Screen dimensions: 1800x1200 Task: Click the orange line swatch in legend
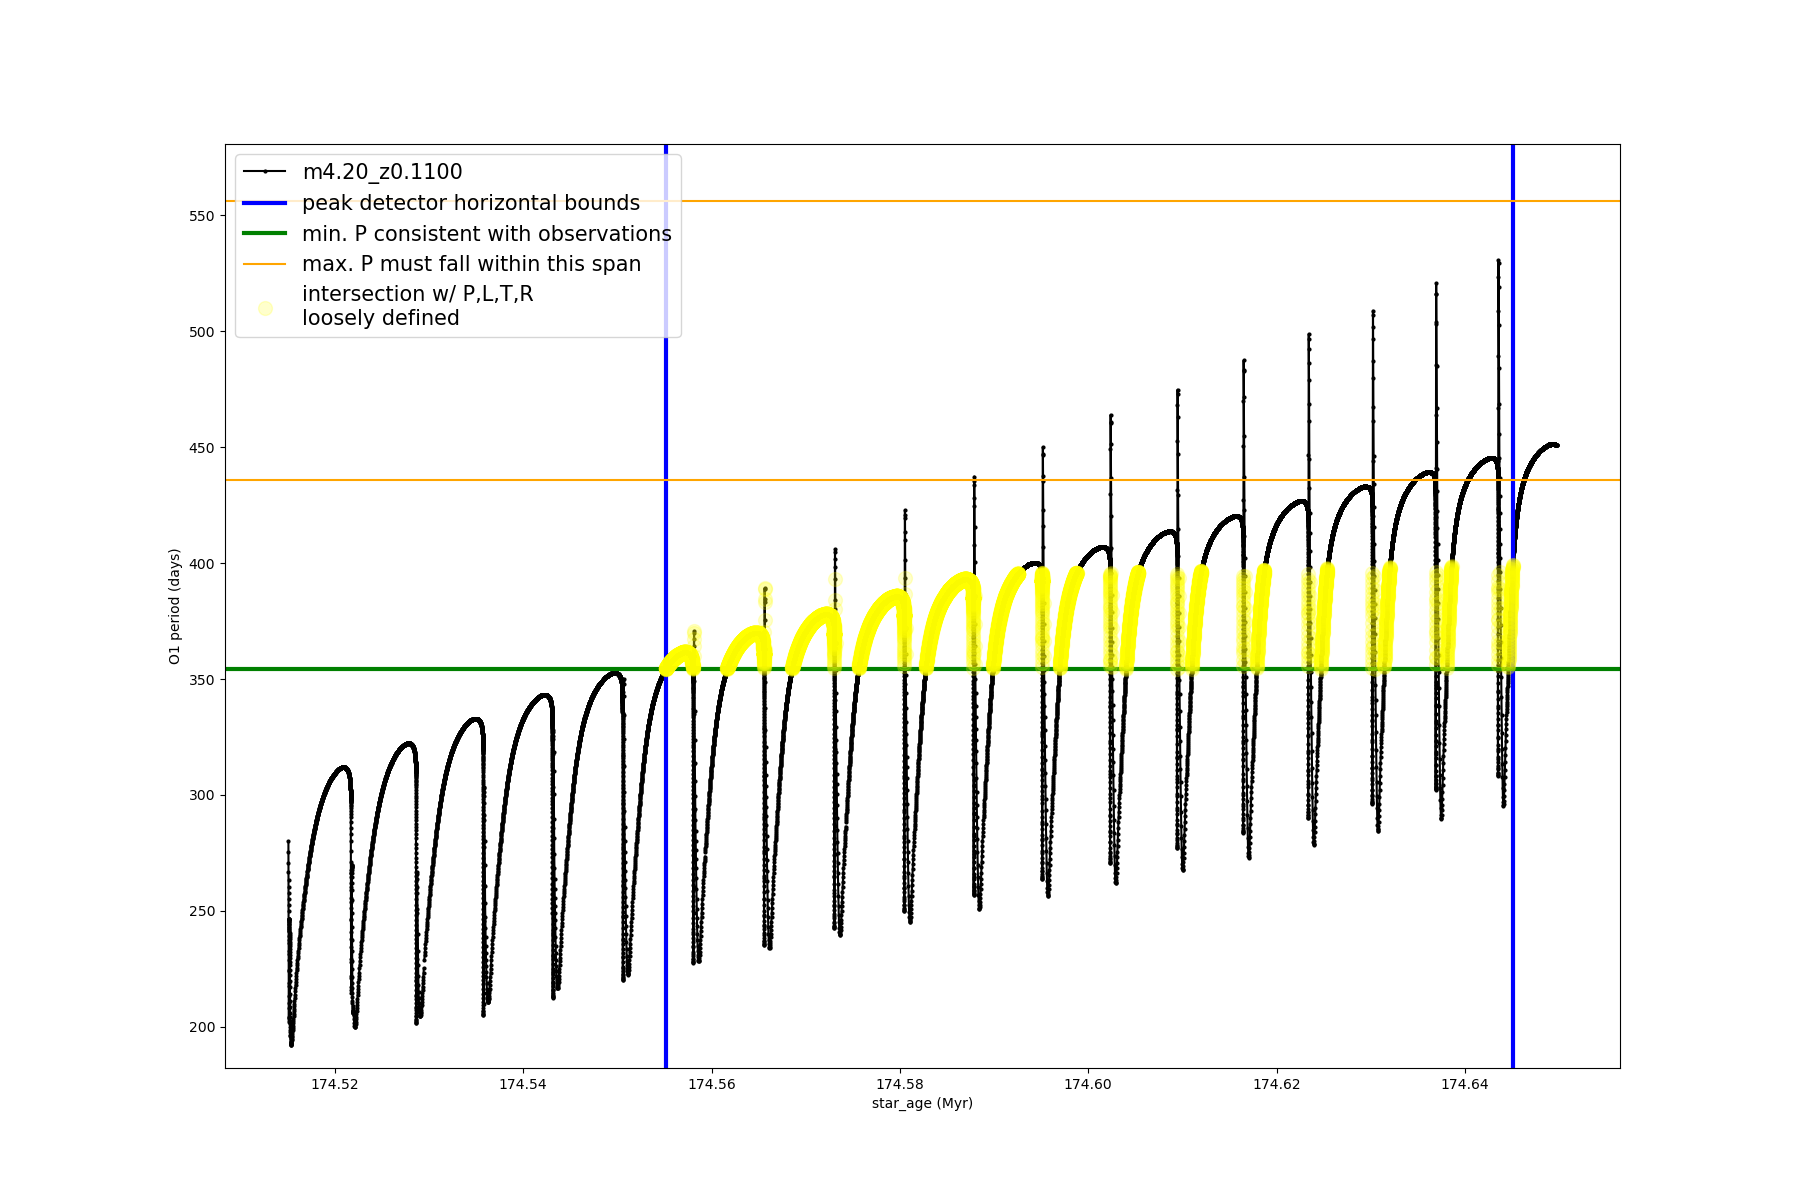pyautogui.click(x=265, y=264)
